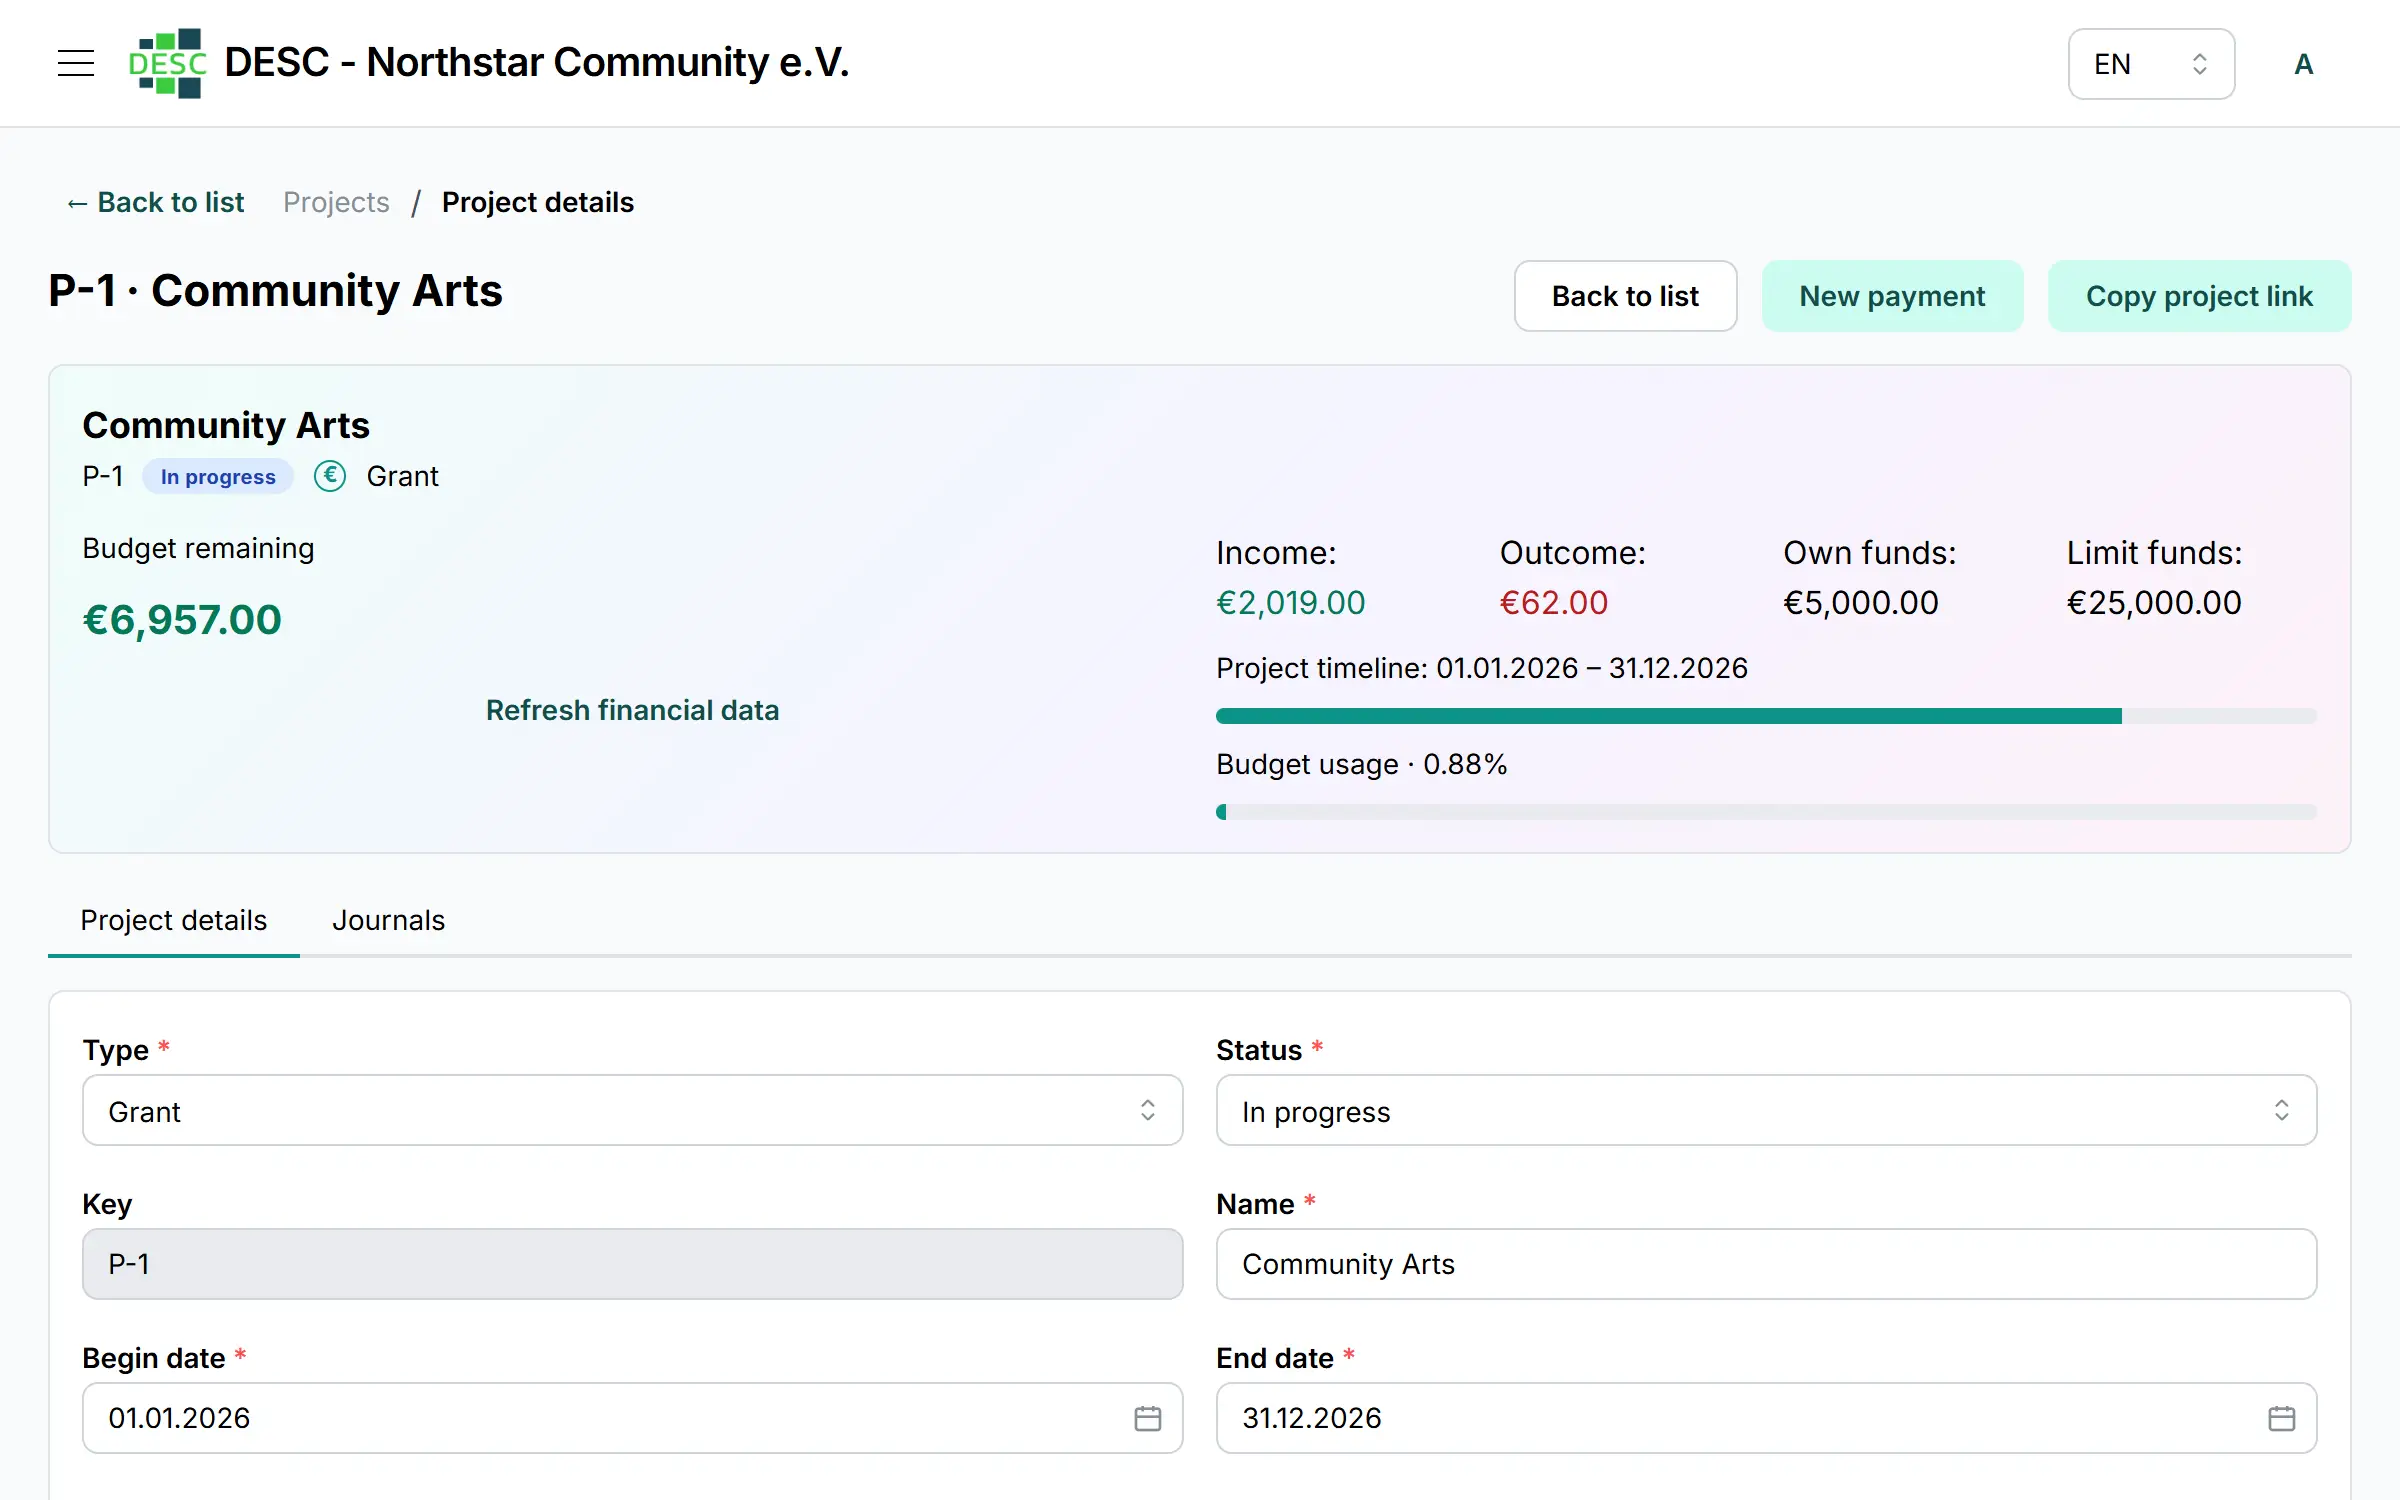Click the Projects breadcrumb

click(x=336, y=202)
